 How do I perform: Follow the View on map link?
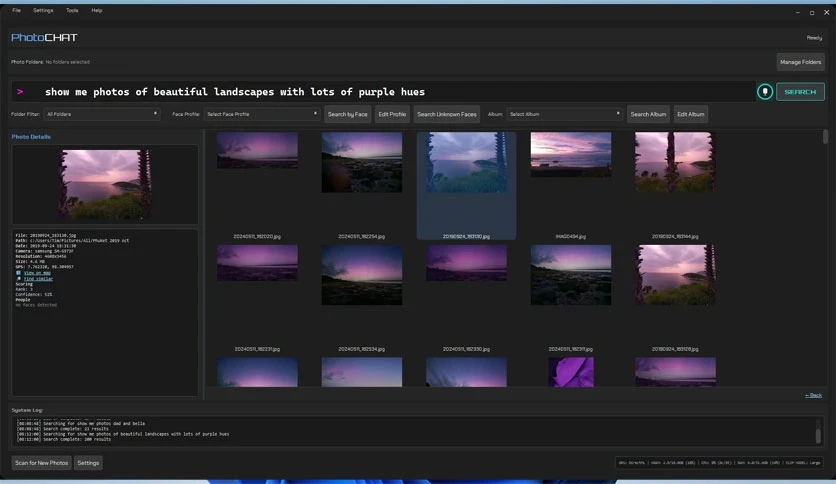coord(37,273)
